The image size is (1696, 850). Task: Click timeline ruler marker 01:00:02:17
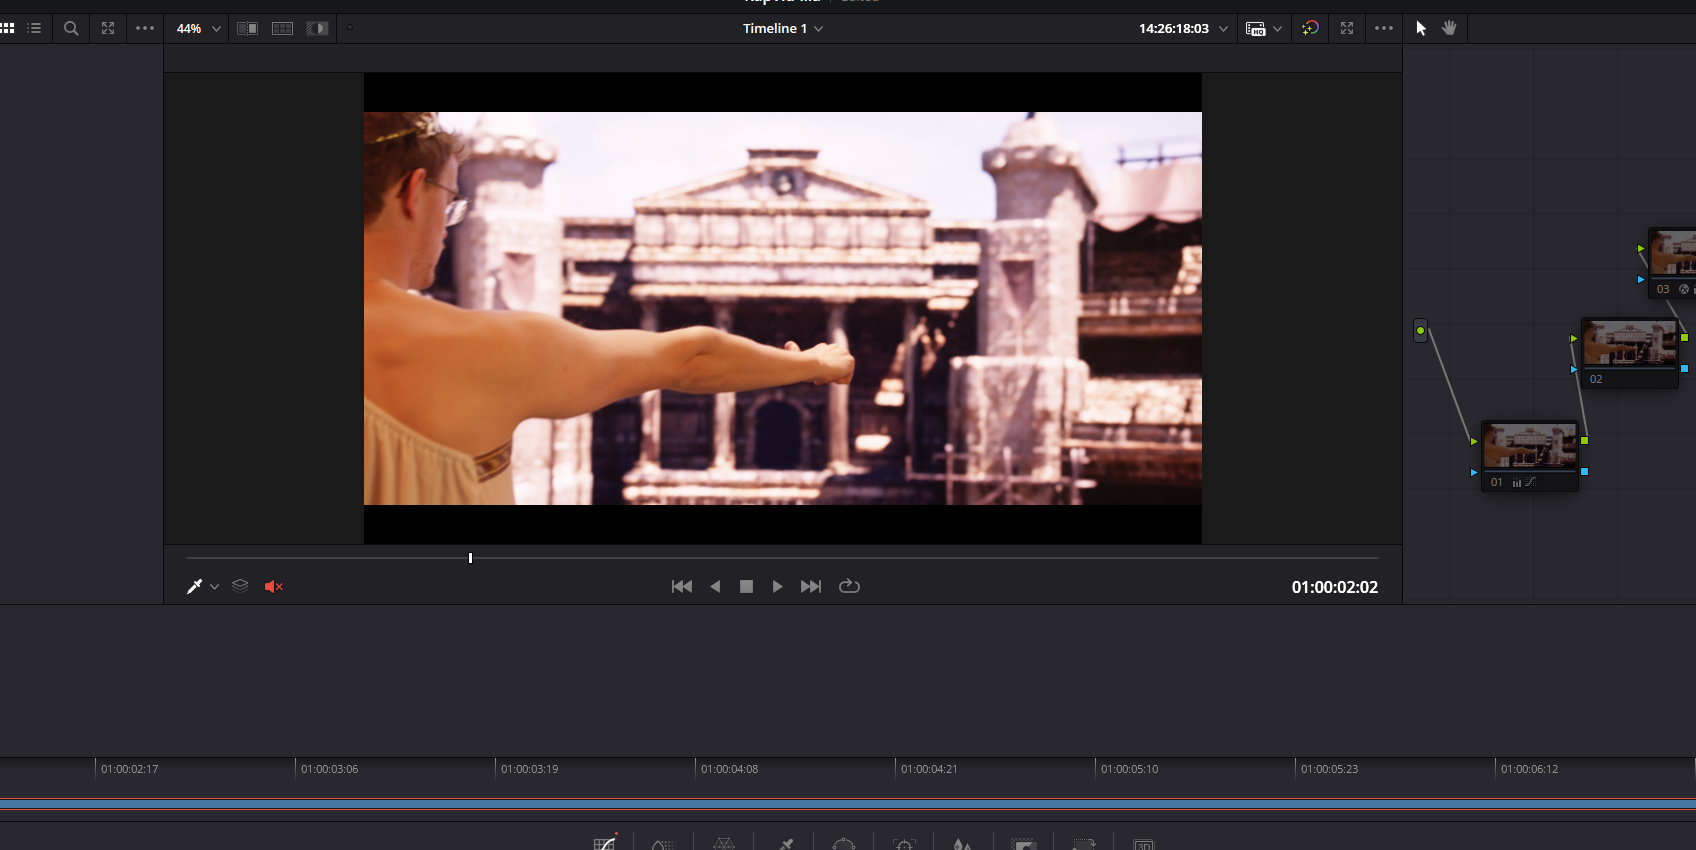129,769
